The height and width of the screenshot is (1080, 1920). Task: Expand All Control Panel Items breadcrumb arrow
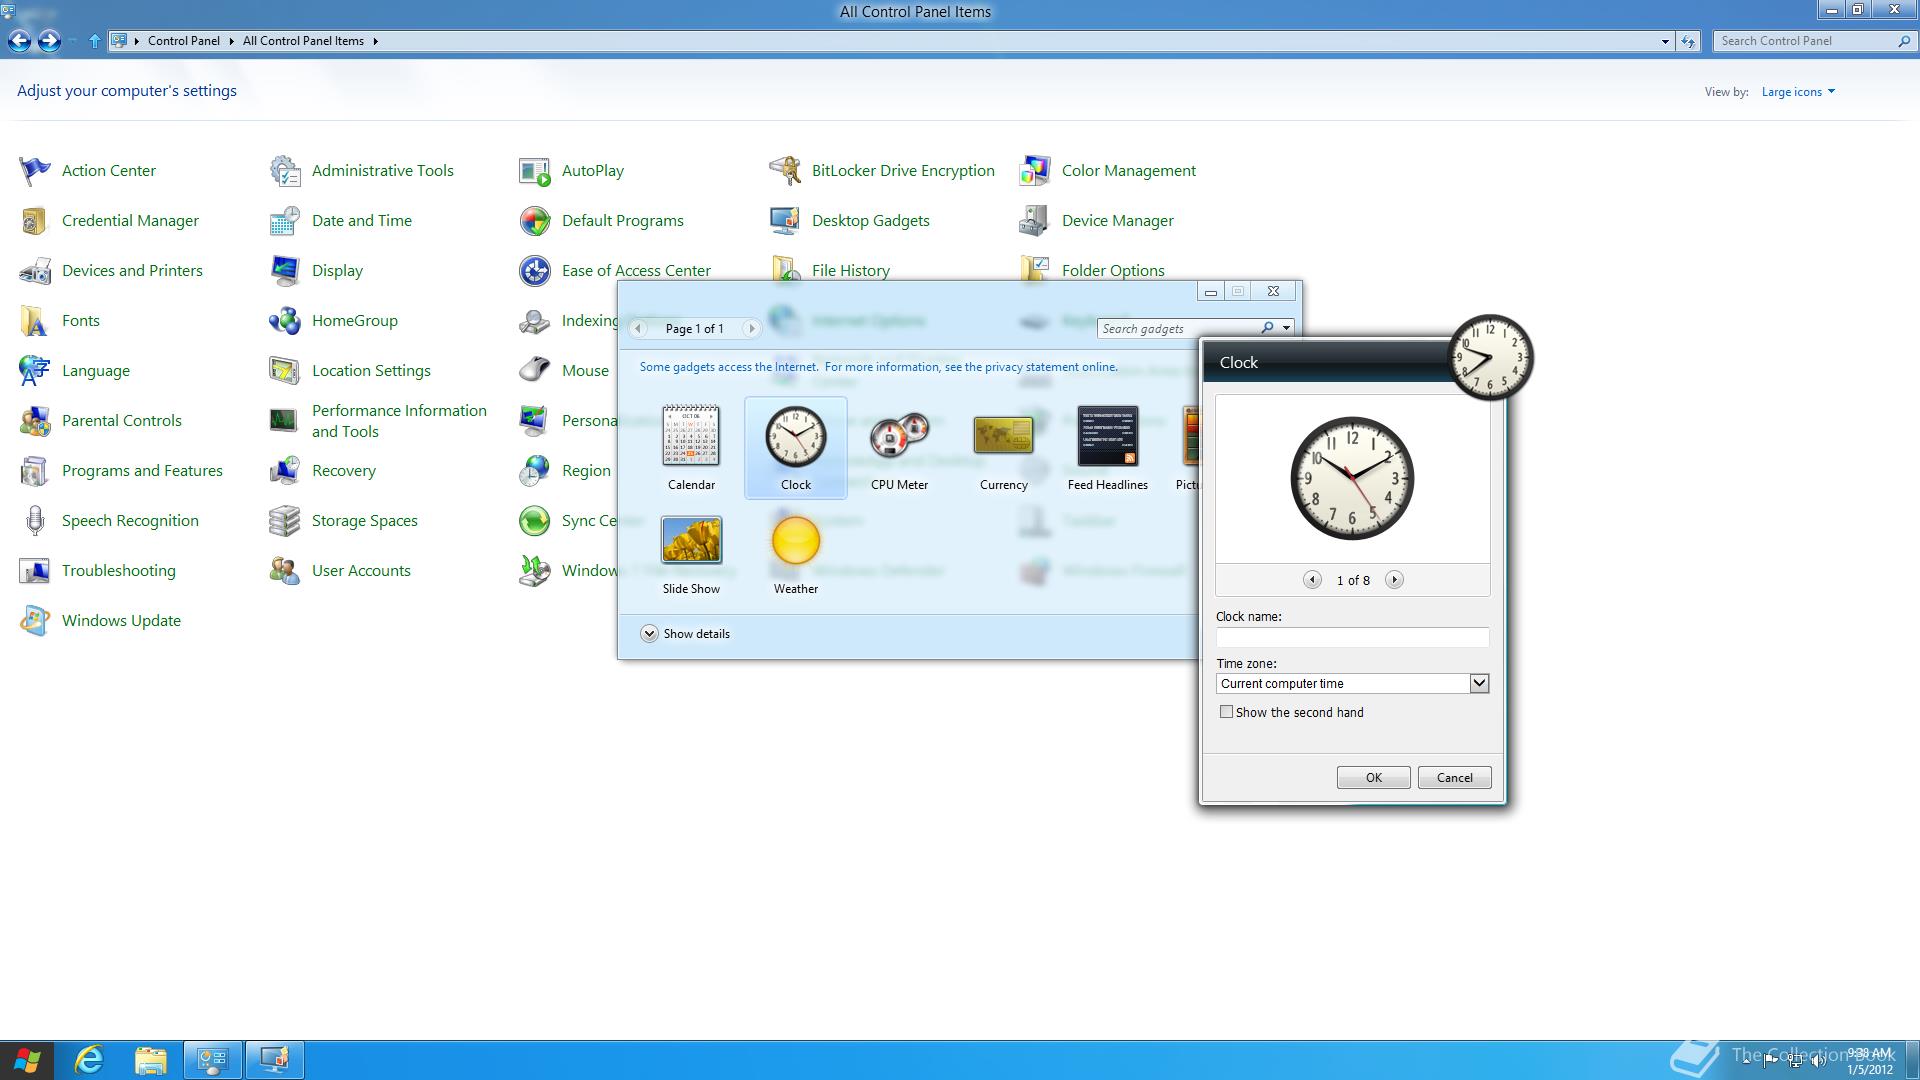(x=375, y=41)
